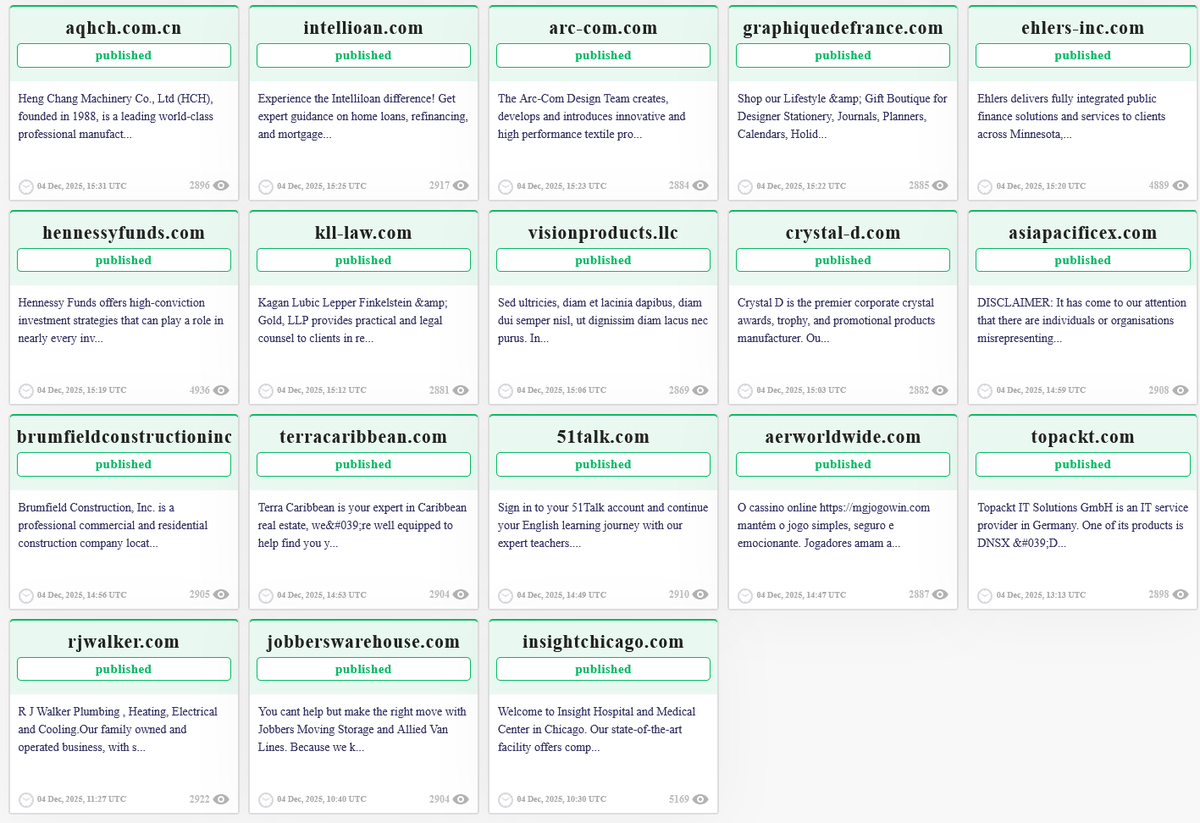The height and width of the screenshot is (823, 1200).
Task: Click published badge under asiapacificex.com
Action: tap(1083, 260)
